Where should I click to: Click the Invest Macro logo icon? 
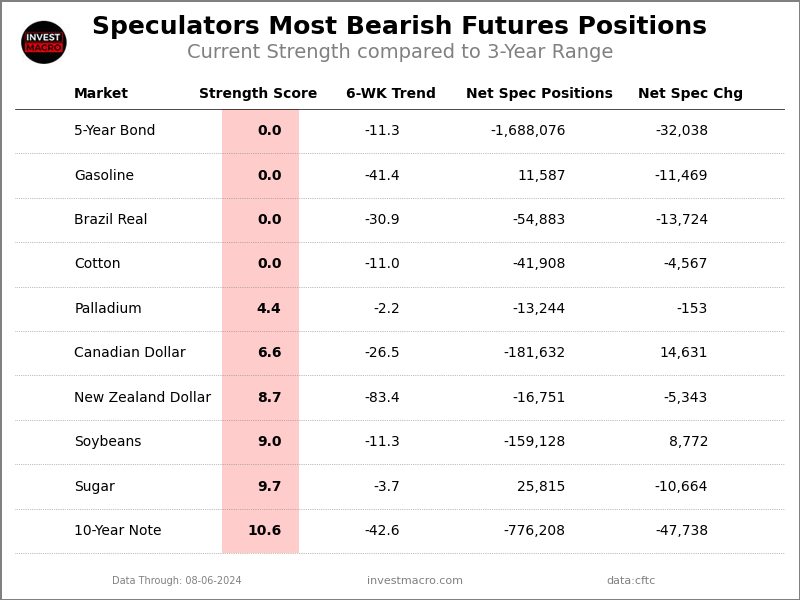click(44, 42)
